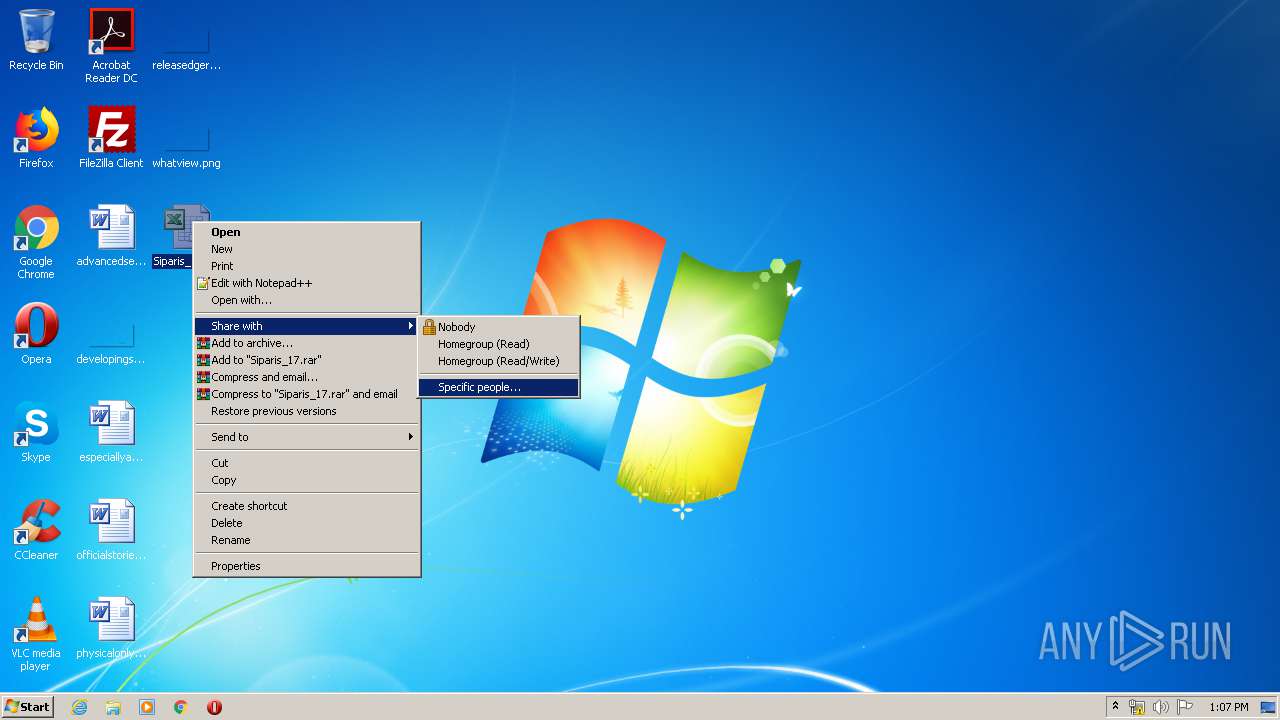Choose Edit with Notepad++

click(x=307, y=283)
